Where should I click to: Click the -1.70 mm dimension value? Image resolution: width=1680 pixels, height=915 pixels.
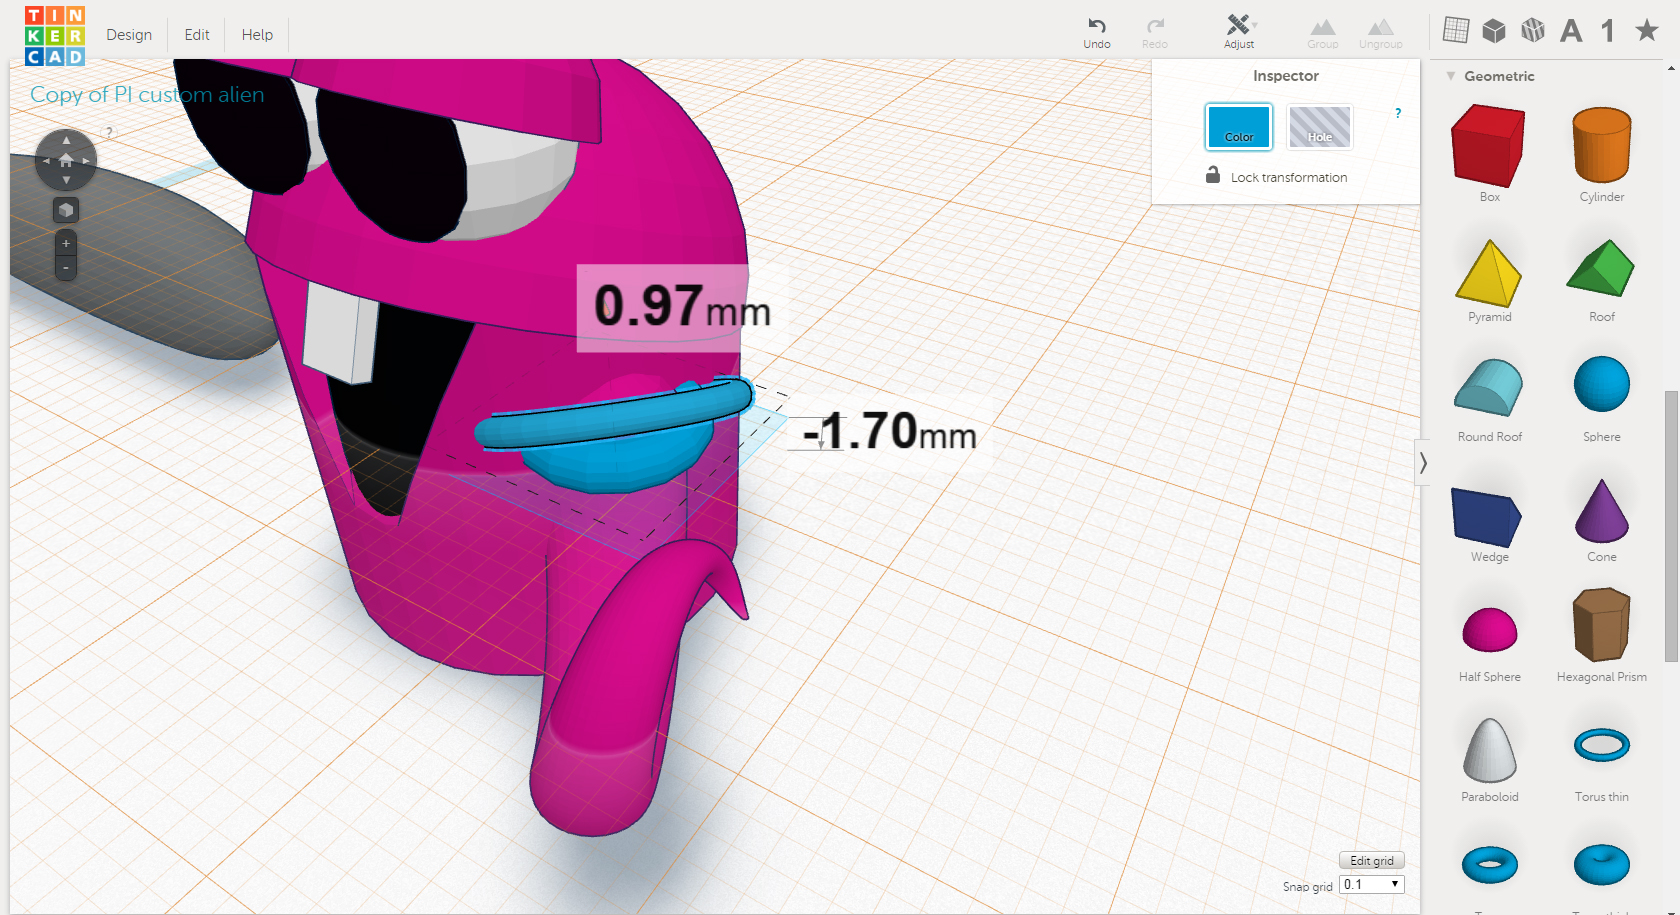890,432
